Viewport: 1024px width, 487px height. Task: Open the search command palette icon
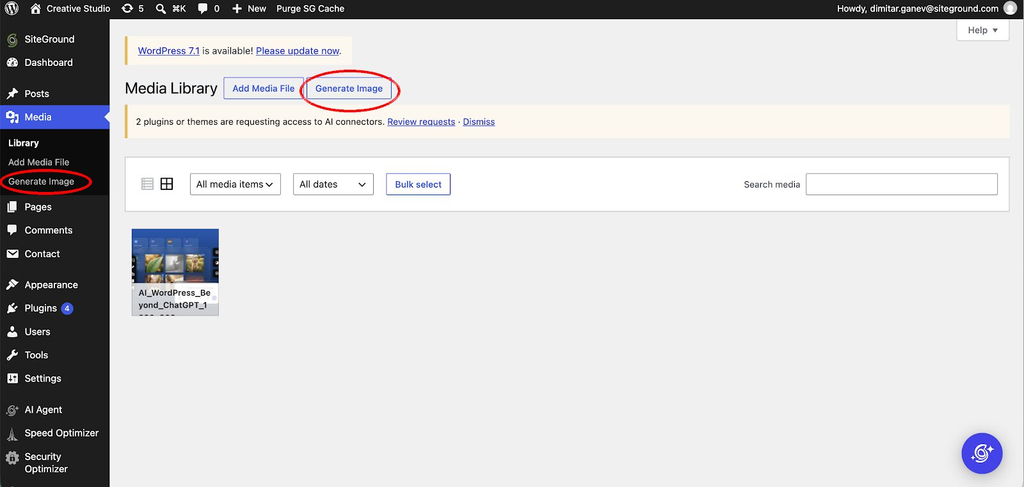coord(172,8)
